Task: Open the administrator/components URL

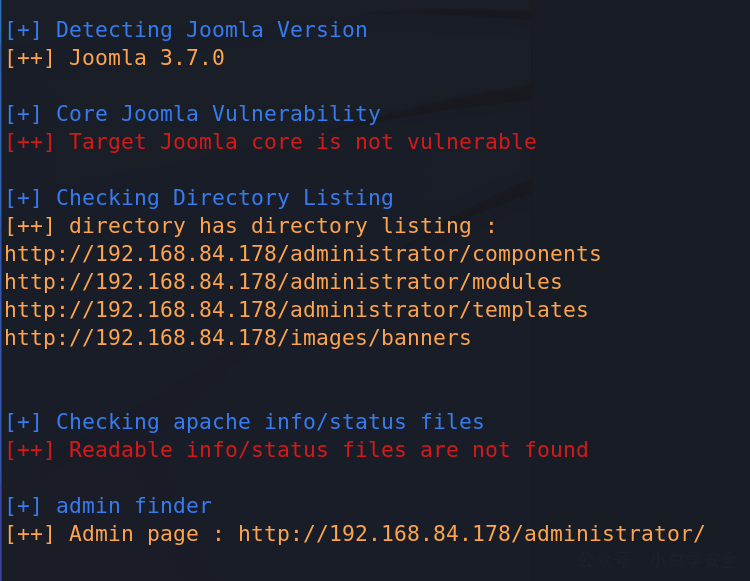Action: 302,254
